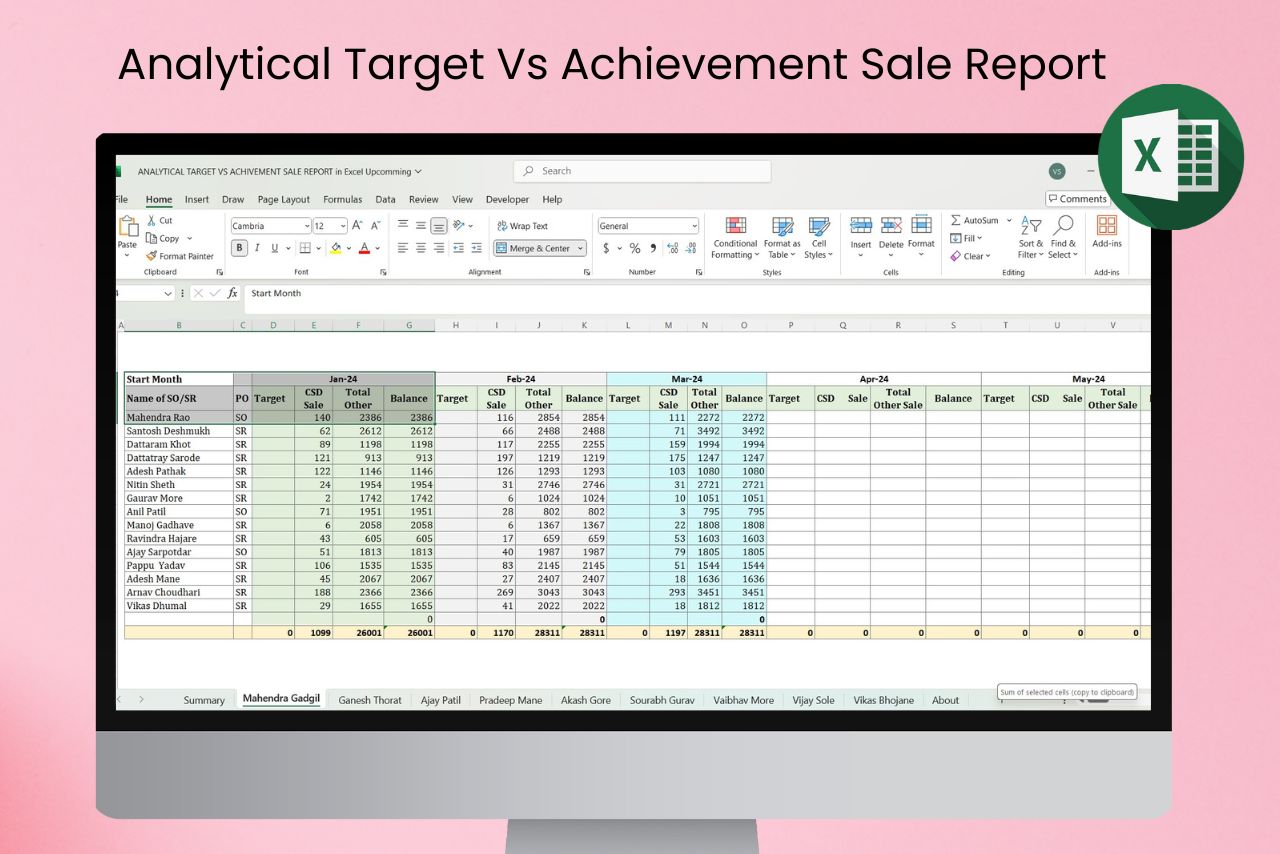Open the font size 12 dropdown
The image size is (1280, 854).
343,226
